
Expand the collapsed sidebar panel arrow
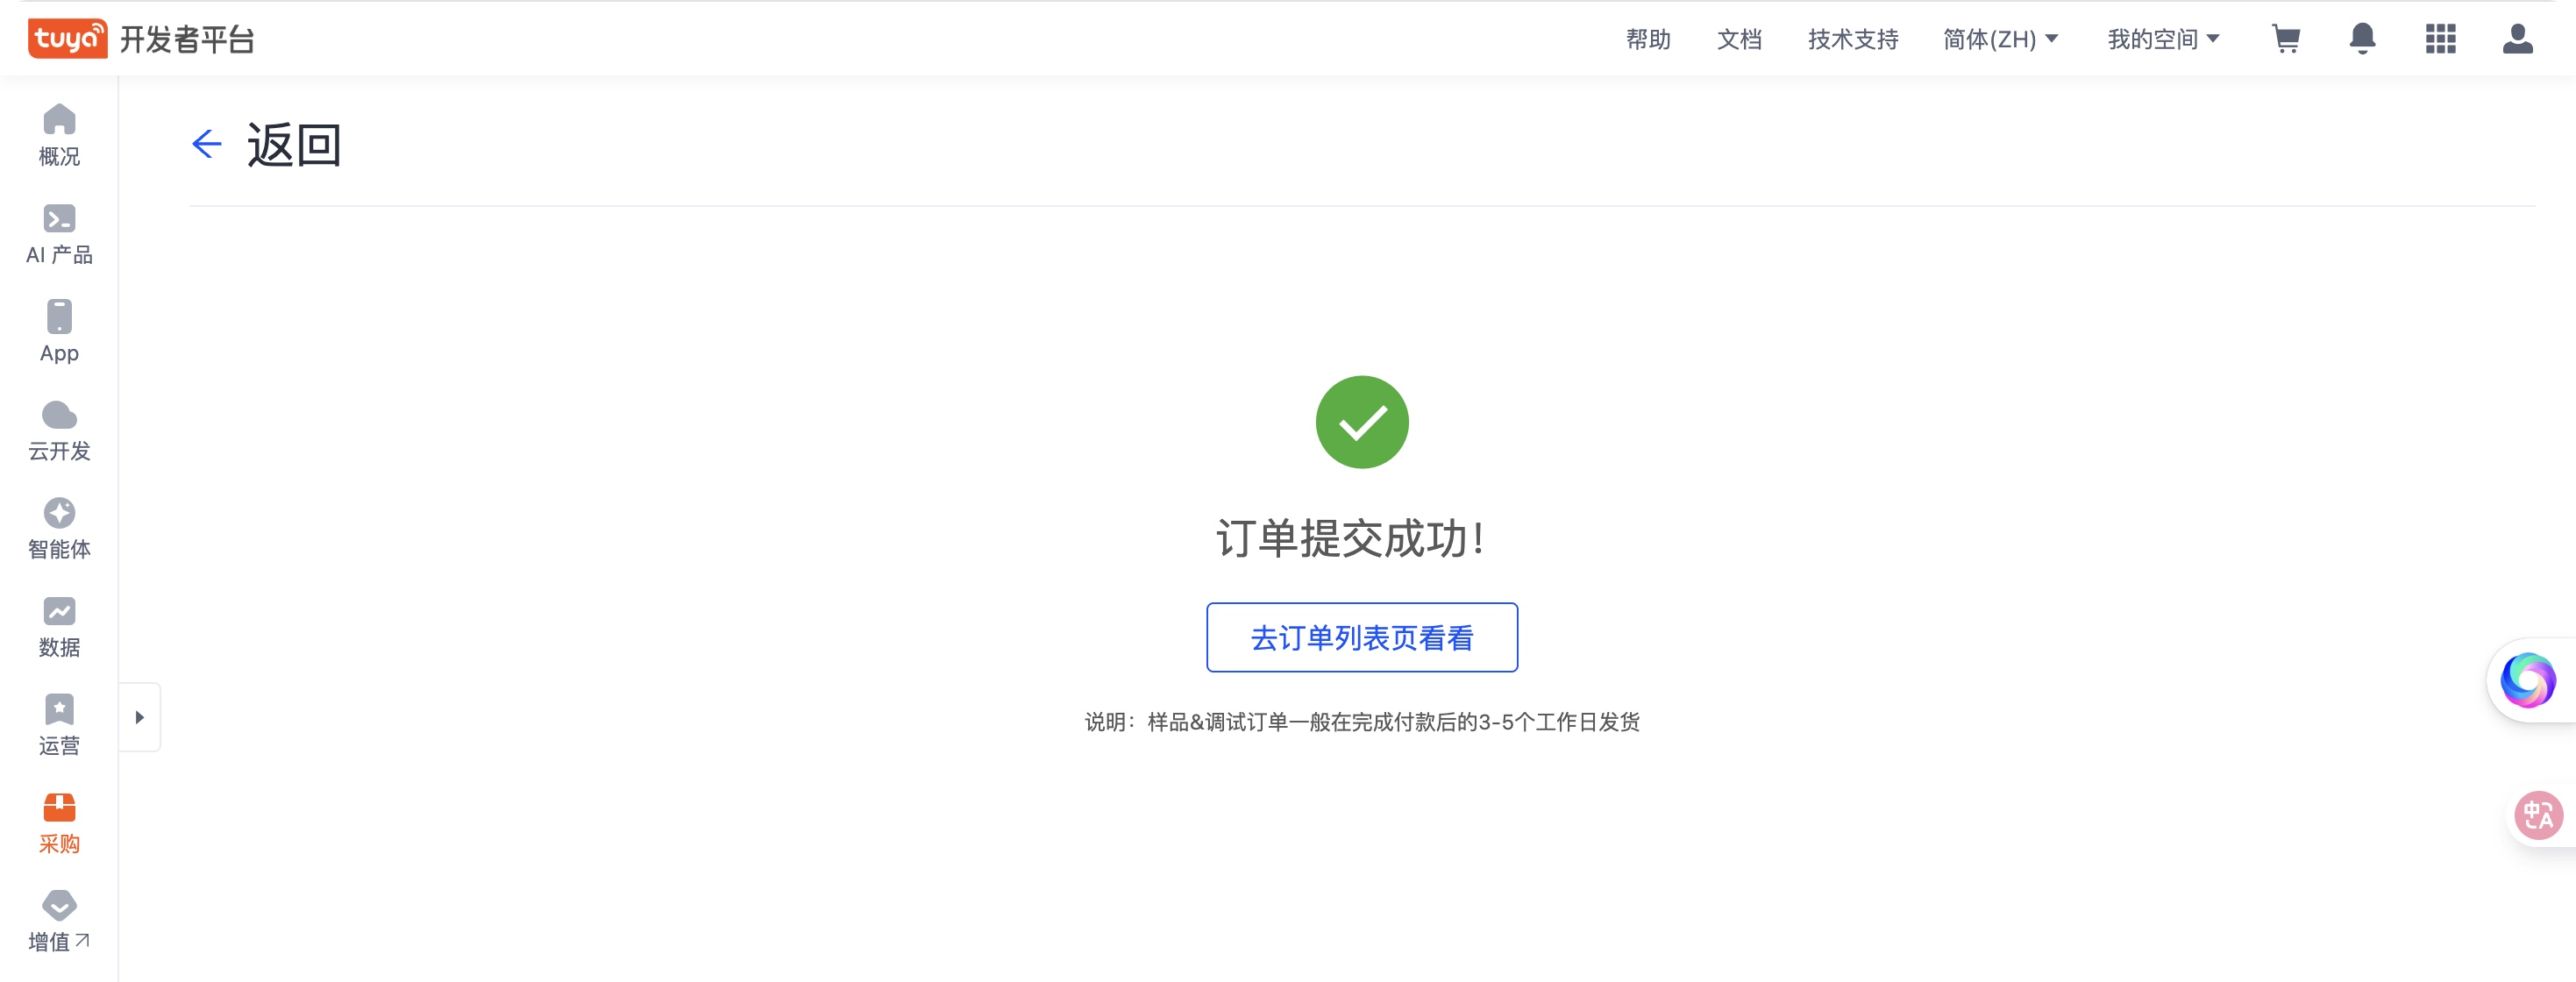point(140,717)
